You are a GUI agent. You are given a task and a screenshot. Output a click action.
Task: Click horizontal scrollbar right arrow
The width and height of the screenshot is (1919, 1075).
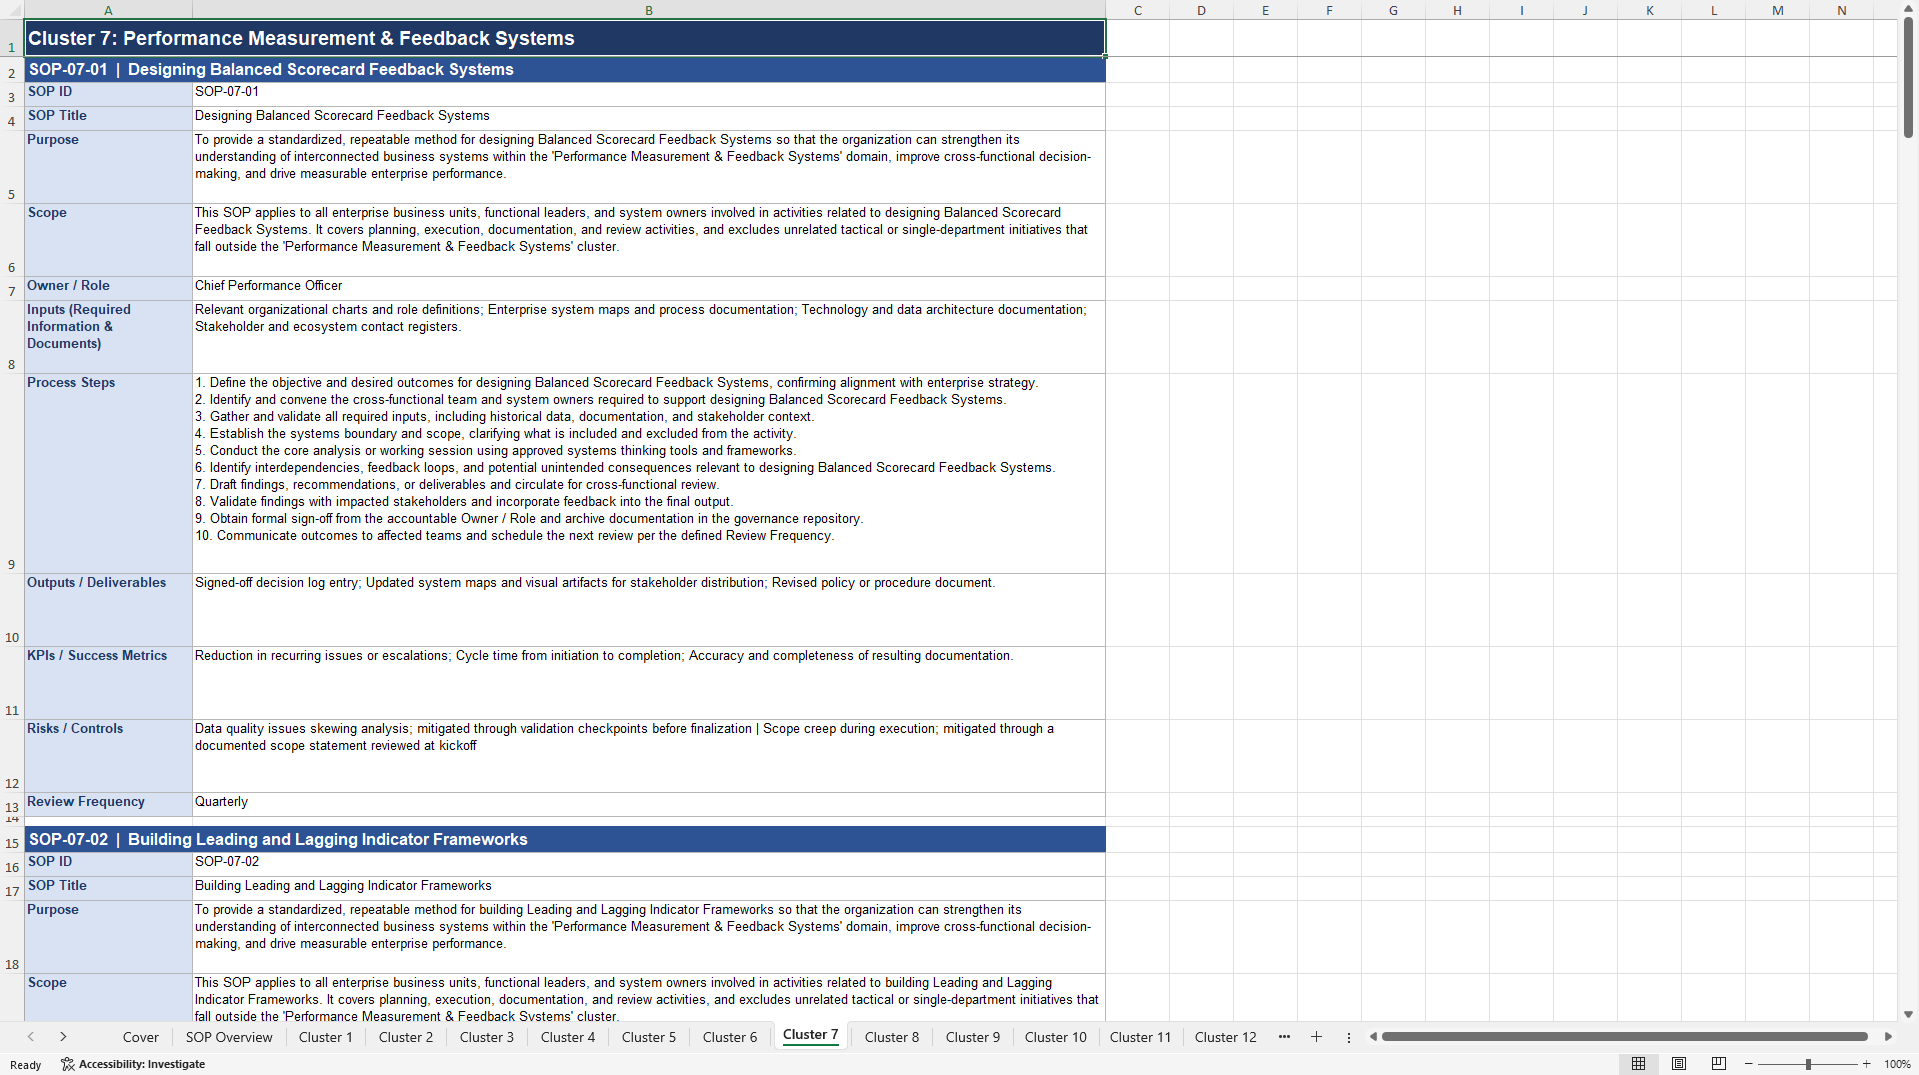coord(1888,1037)
